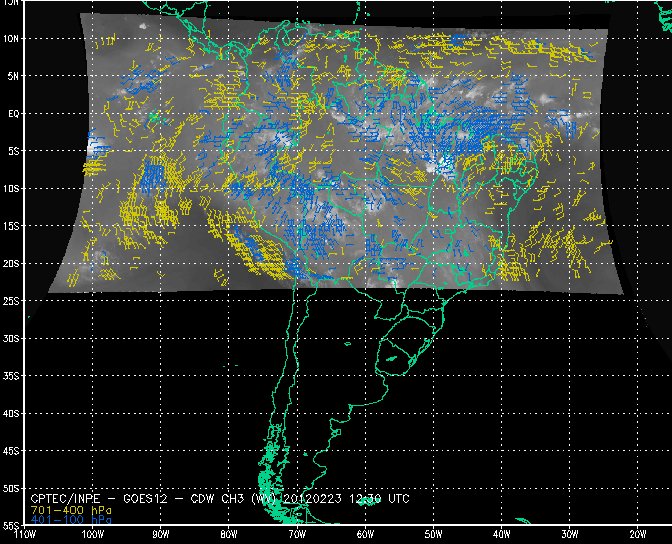Click the blue 401-100 hPa legend entry
Screen dimensions: 672x544
click(71, 520)
